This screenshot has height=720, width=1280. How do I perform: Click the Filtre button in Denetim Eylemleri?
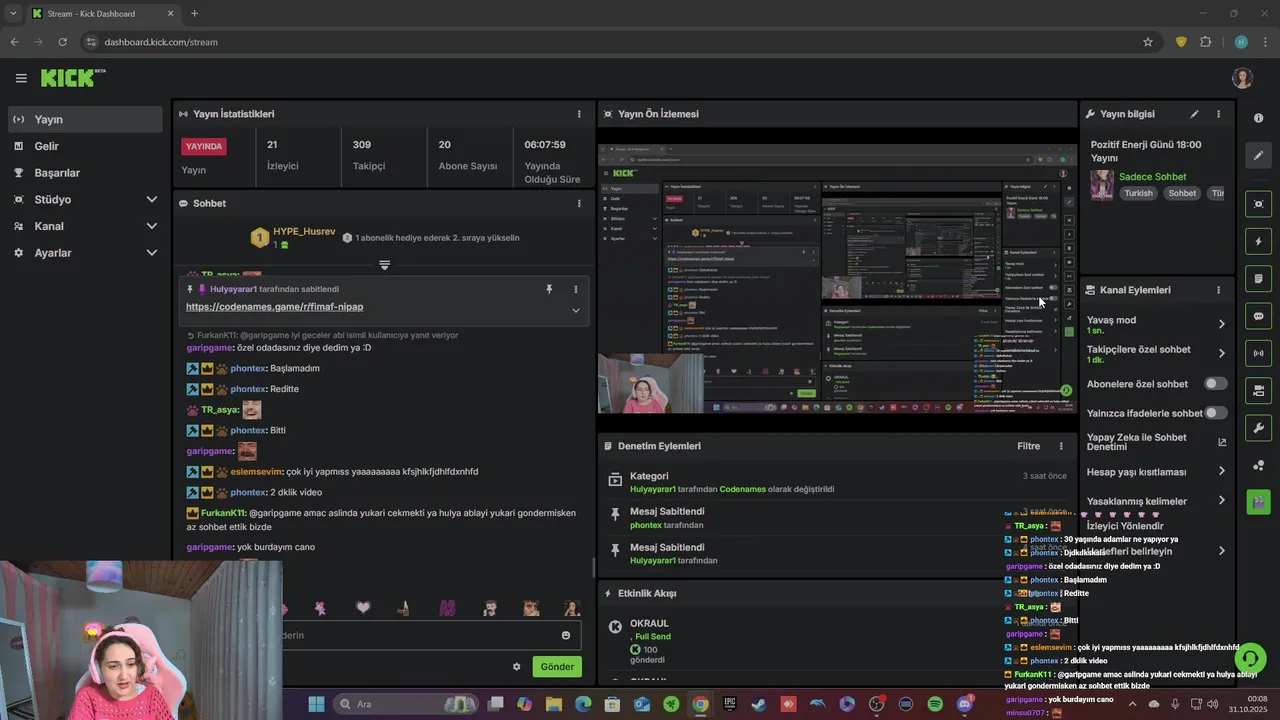(x=1028, y=446)
